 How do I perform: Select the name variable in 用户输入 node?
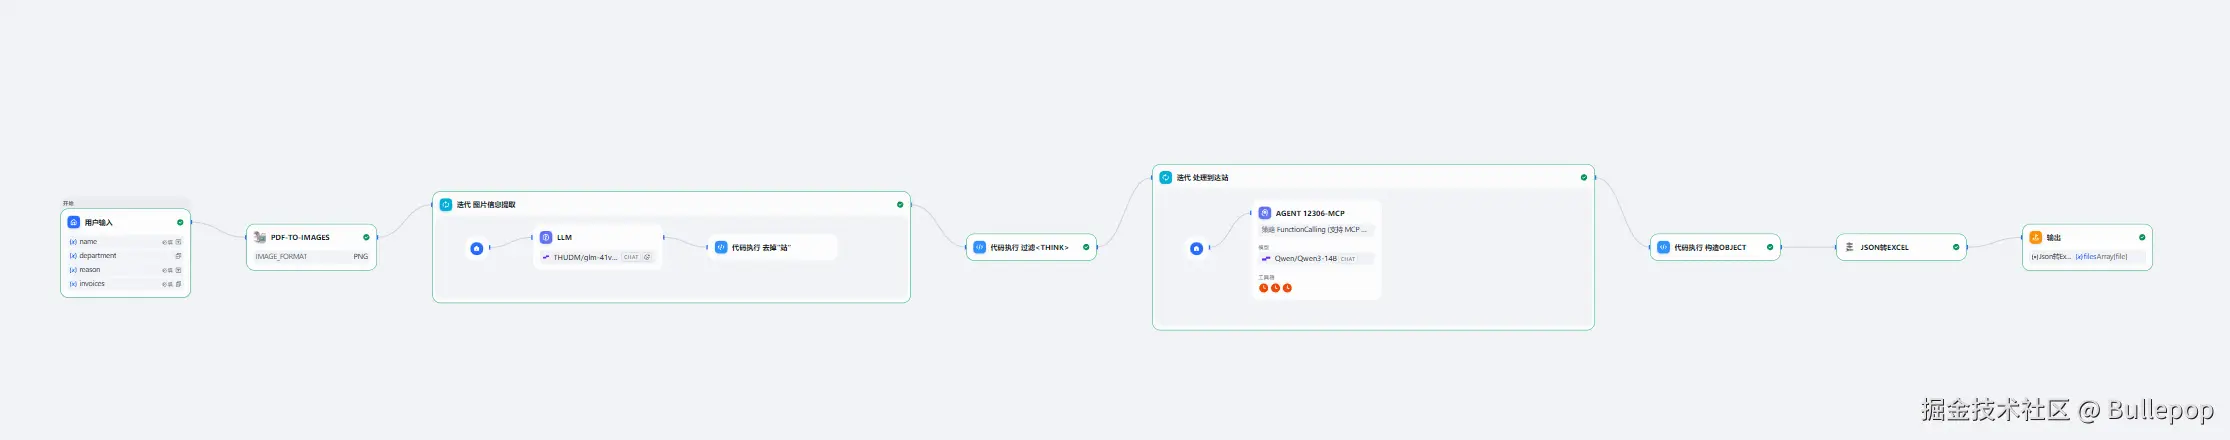pyautogui.click(x=88, y=242)
